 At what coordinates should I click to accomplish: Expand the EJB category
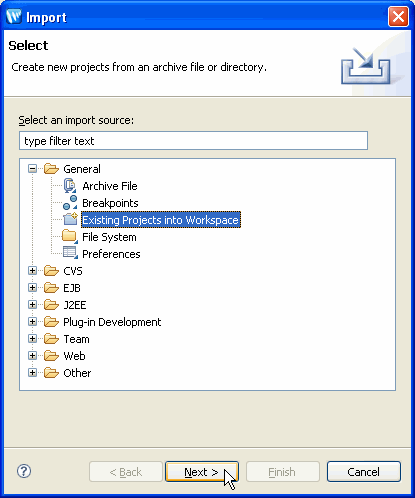tap(32, 288)
